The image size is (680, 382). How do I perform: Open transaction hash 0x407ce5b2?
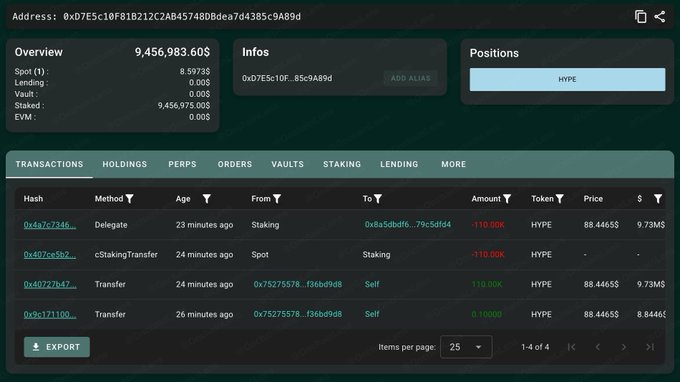pyautogui.click(x=49, y=255)
